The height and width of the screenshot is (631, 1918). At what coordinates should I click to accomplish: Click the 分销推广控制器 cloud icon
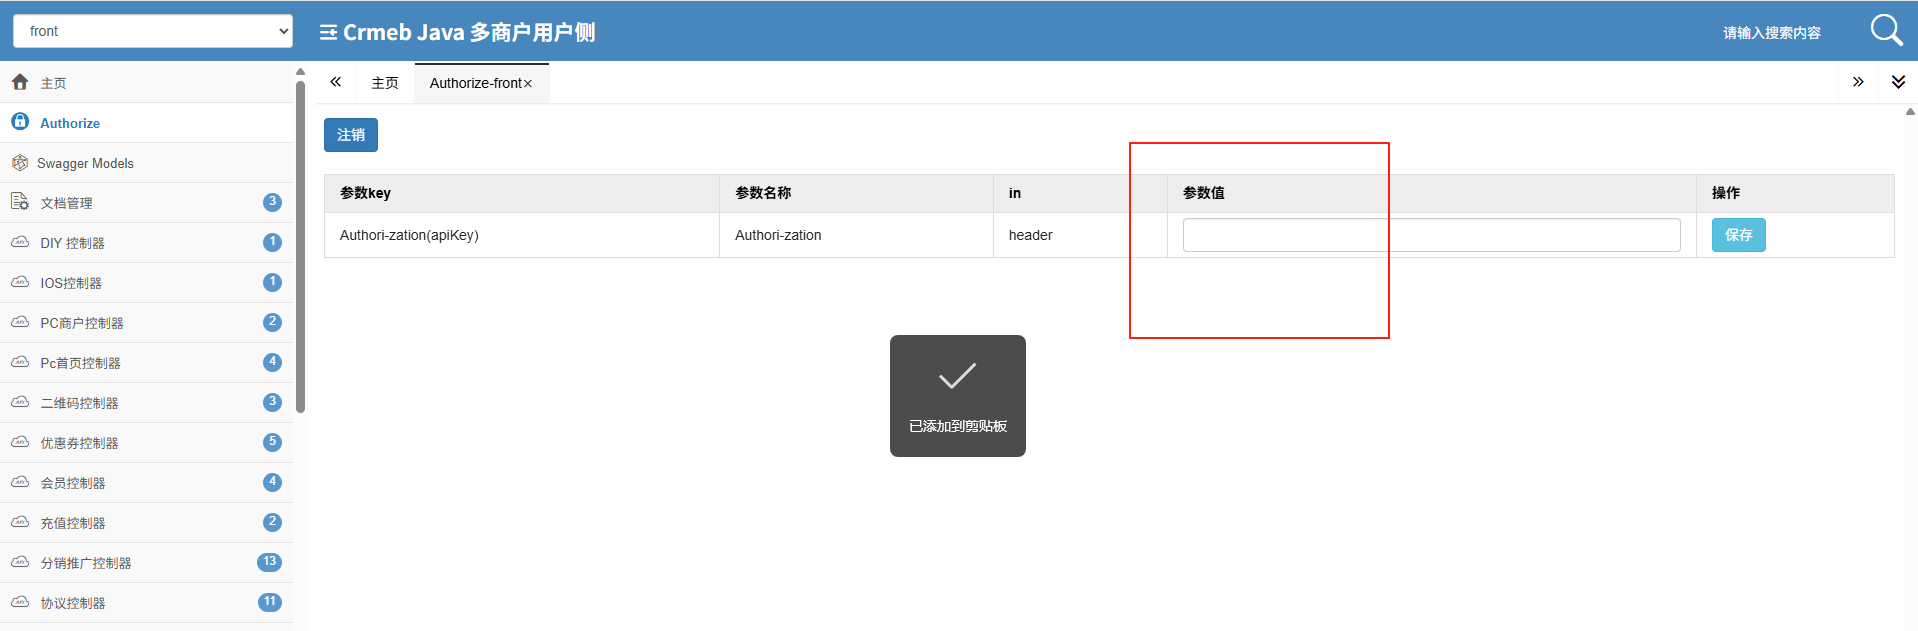[x=20, y=562]
